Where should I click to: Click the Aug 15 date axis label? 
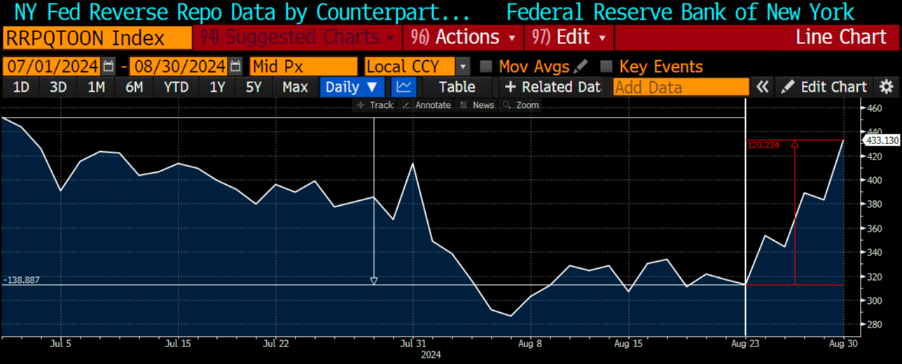(x=628, y=343)
